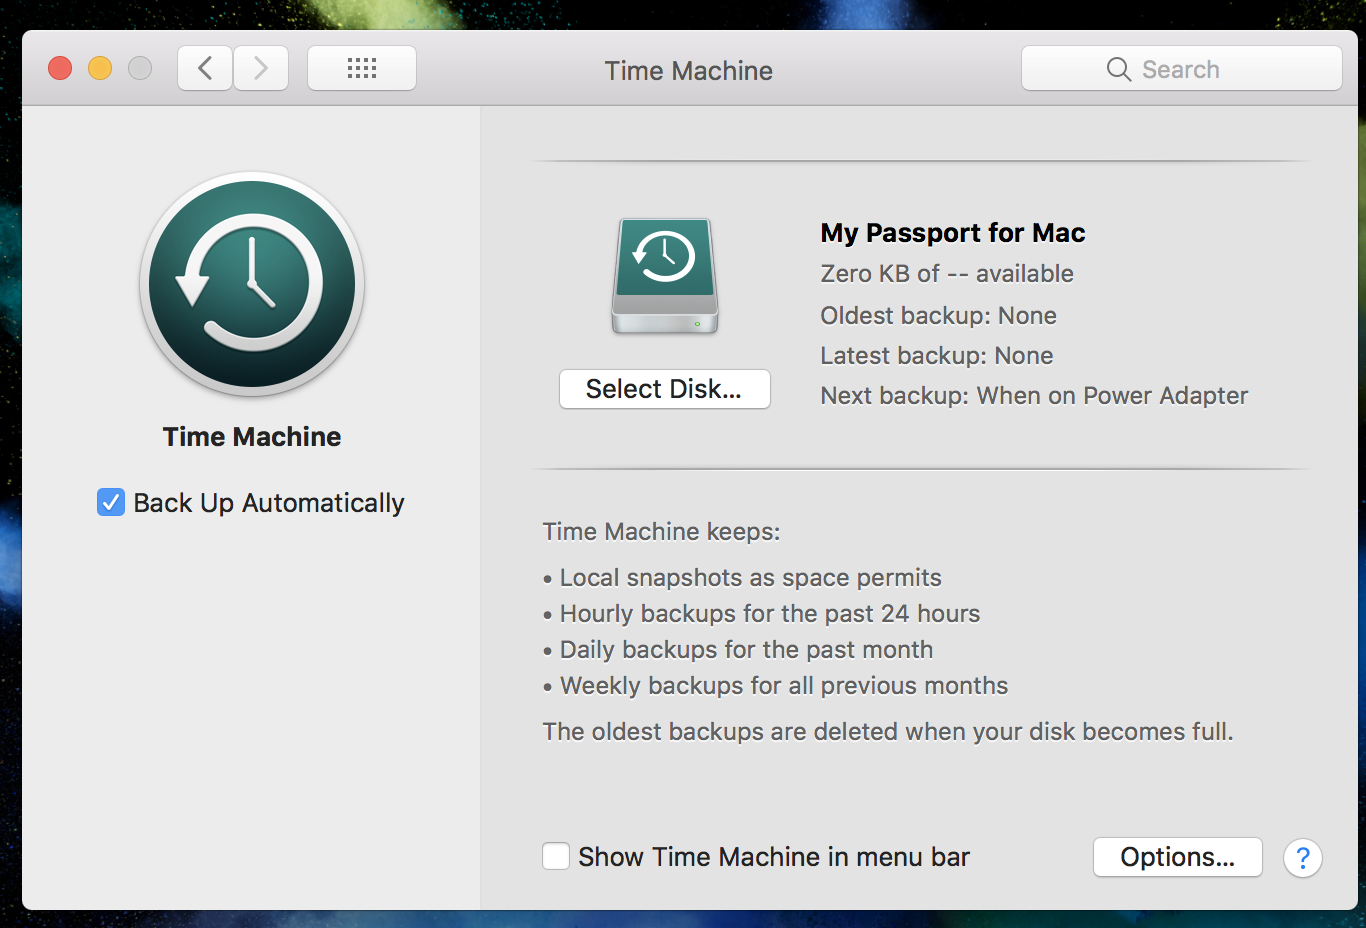This screenshot has height=928, width=1366.
Task: Go back with the left arrow button
Action: (x=205, y=68)
